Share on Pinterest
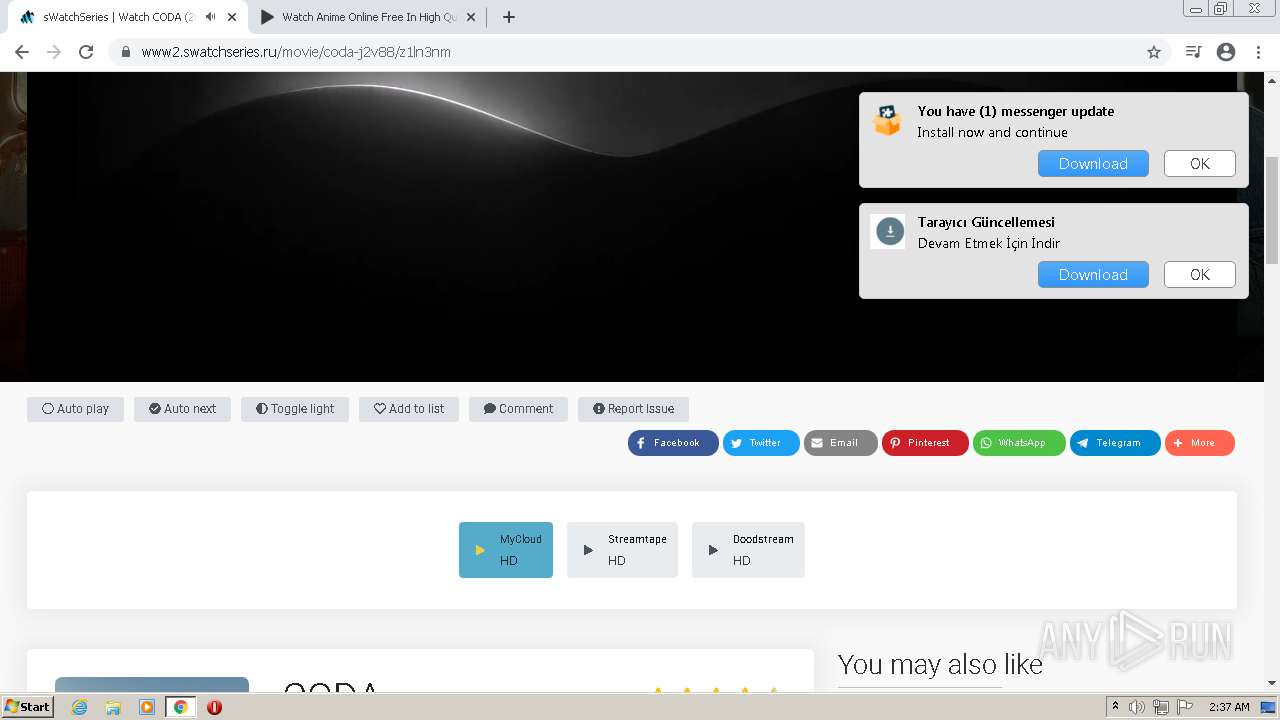Image resolution: width=1280 pixels, height=720 pixels. point(925,443)
